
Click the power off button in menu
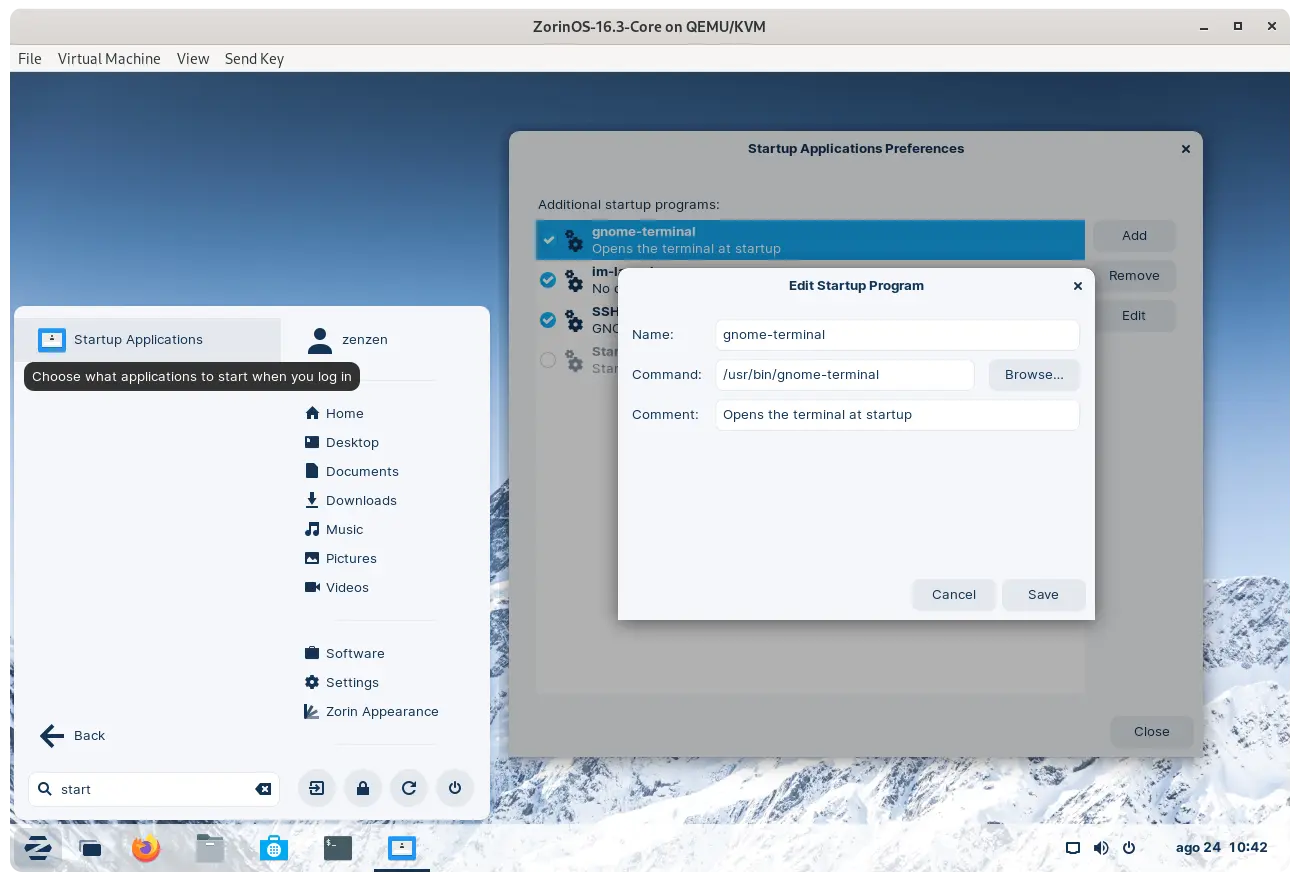click(x=455, y=788)
